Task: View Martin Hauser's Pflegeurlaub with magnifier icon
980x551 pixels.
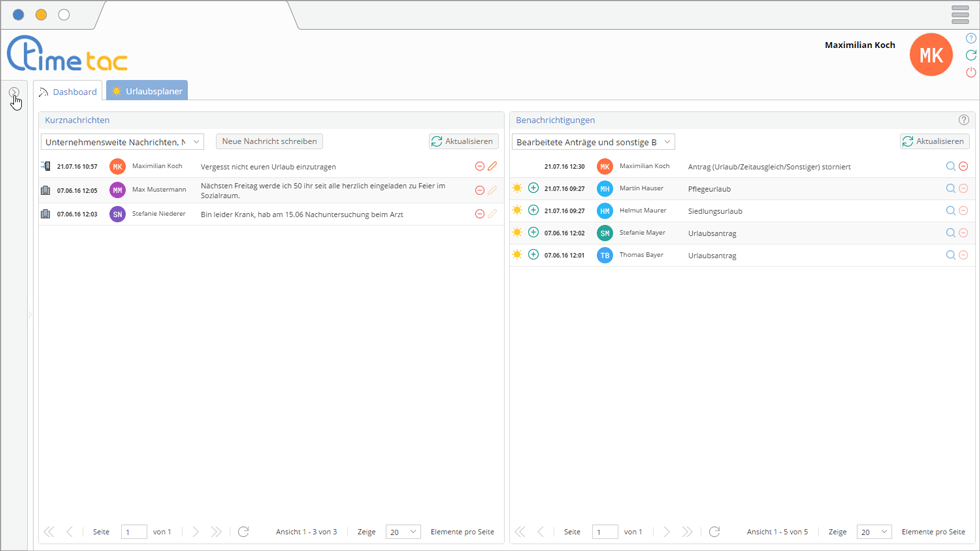Action: 950,188
